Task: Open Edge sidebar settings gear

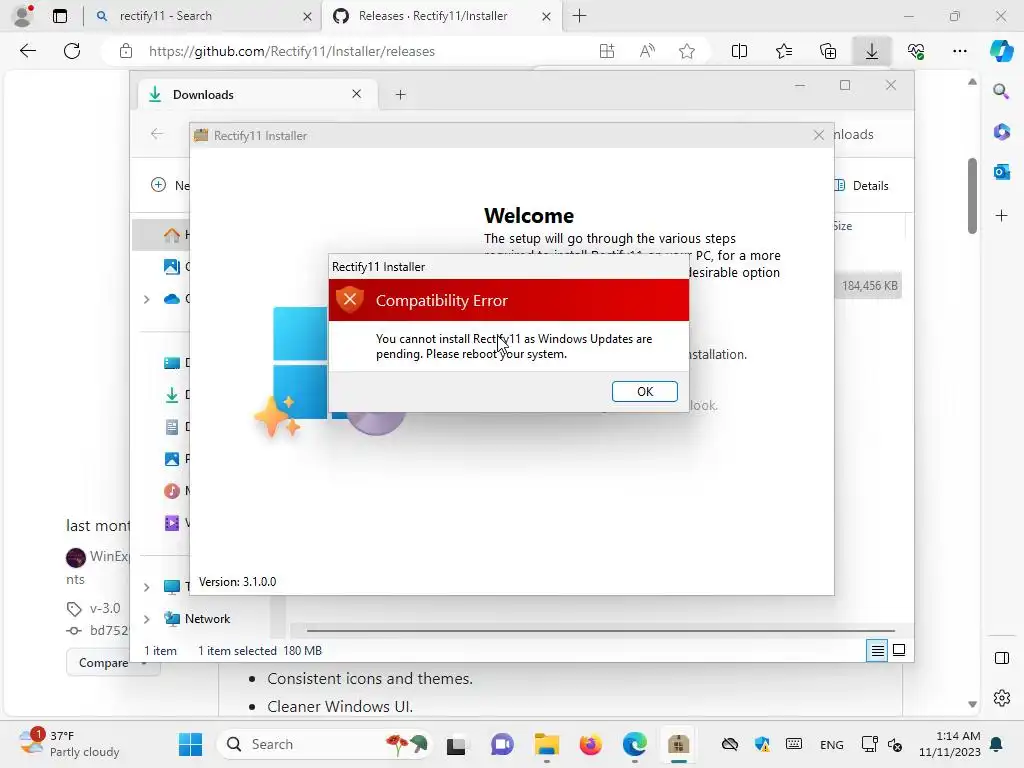Action: click(1001, 697)
